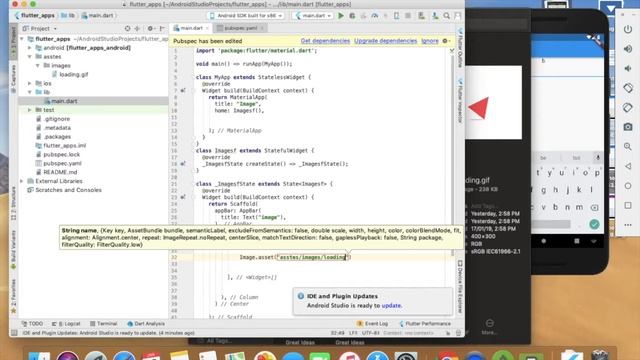Rotate emulator right

point(628,107)
